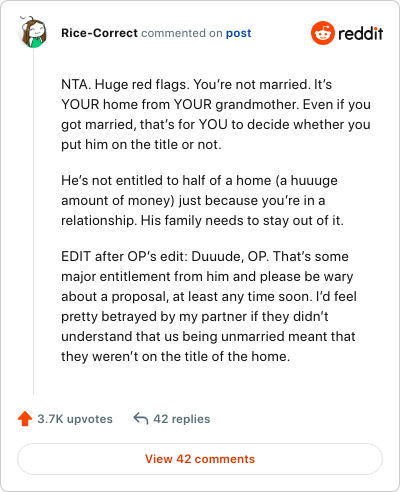This screenshot has width=400, height=492.
Task: Click the Reddit Snoo logo icon
Action: click(x=322, y=33)
